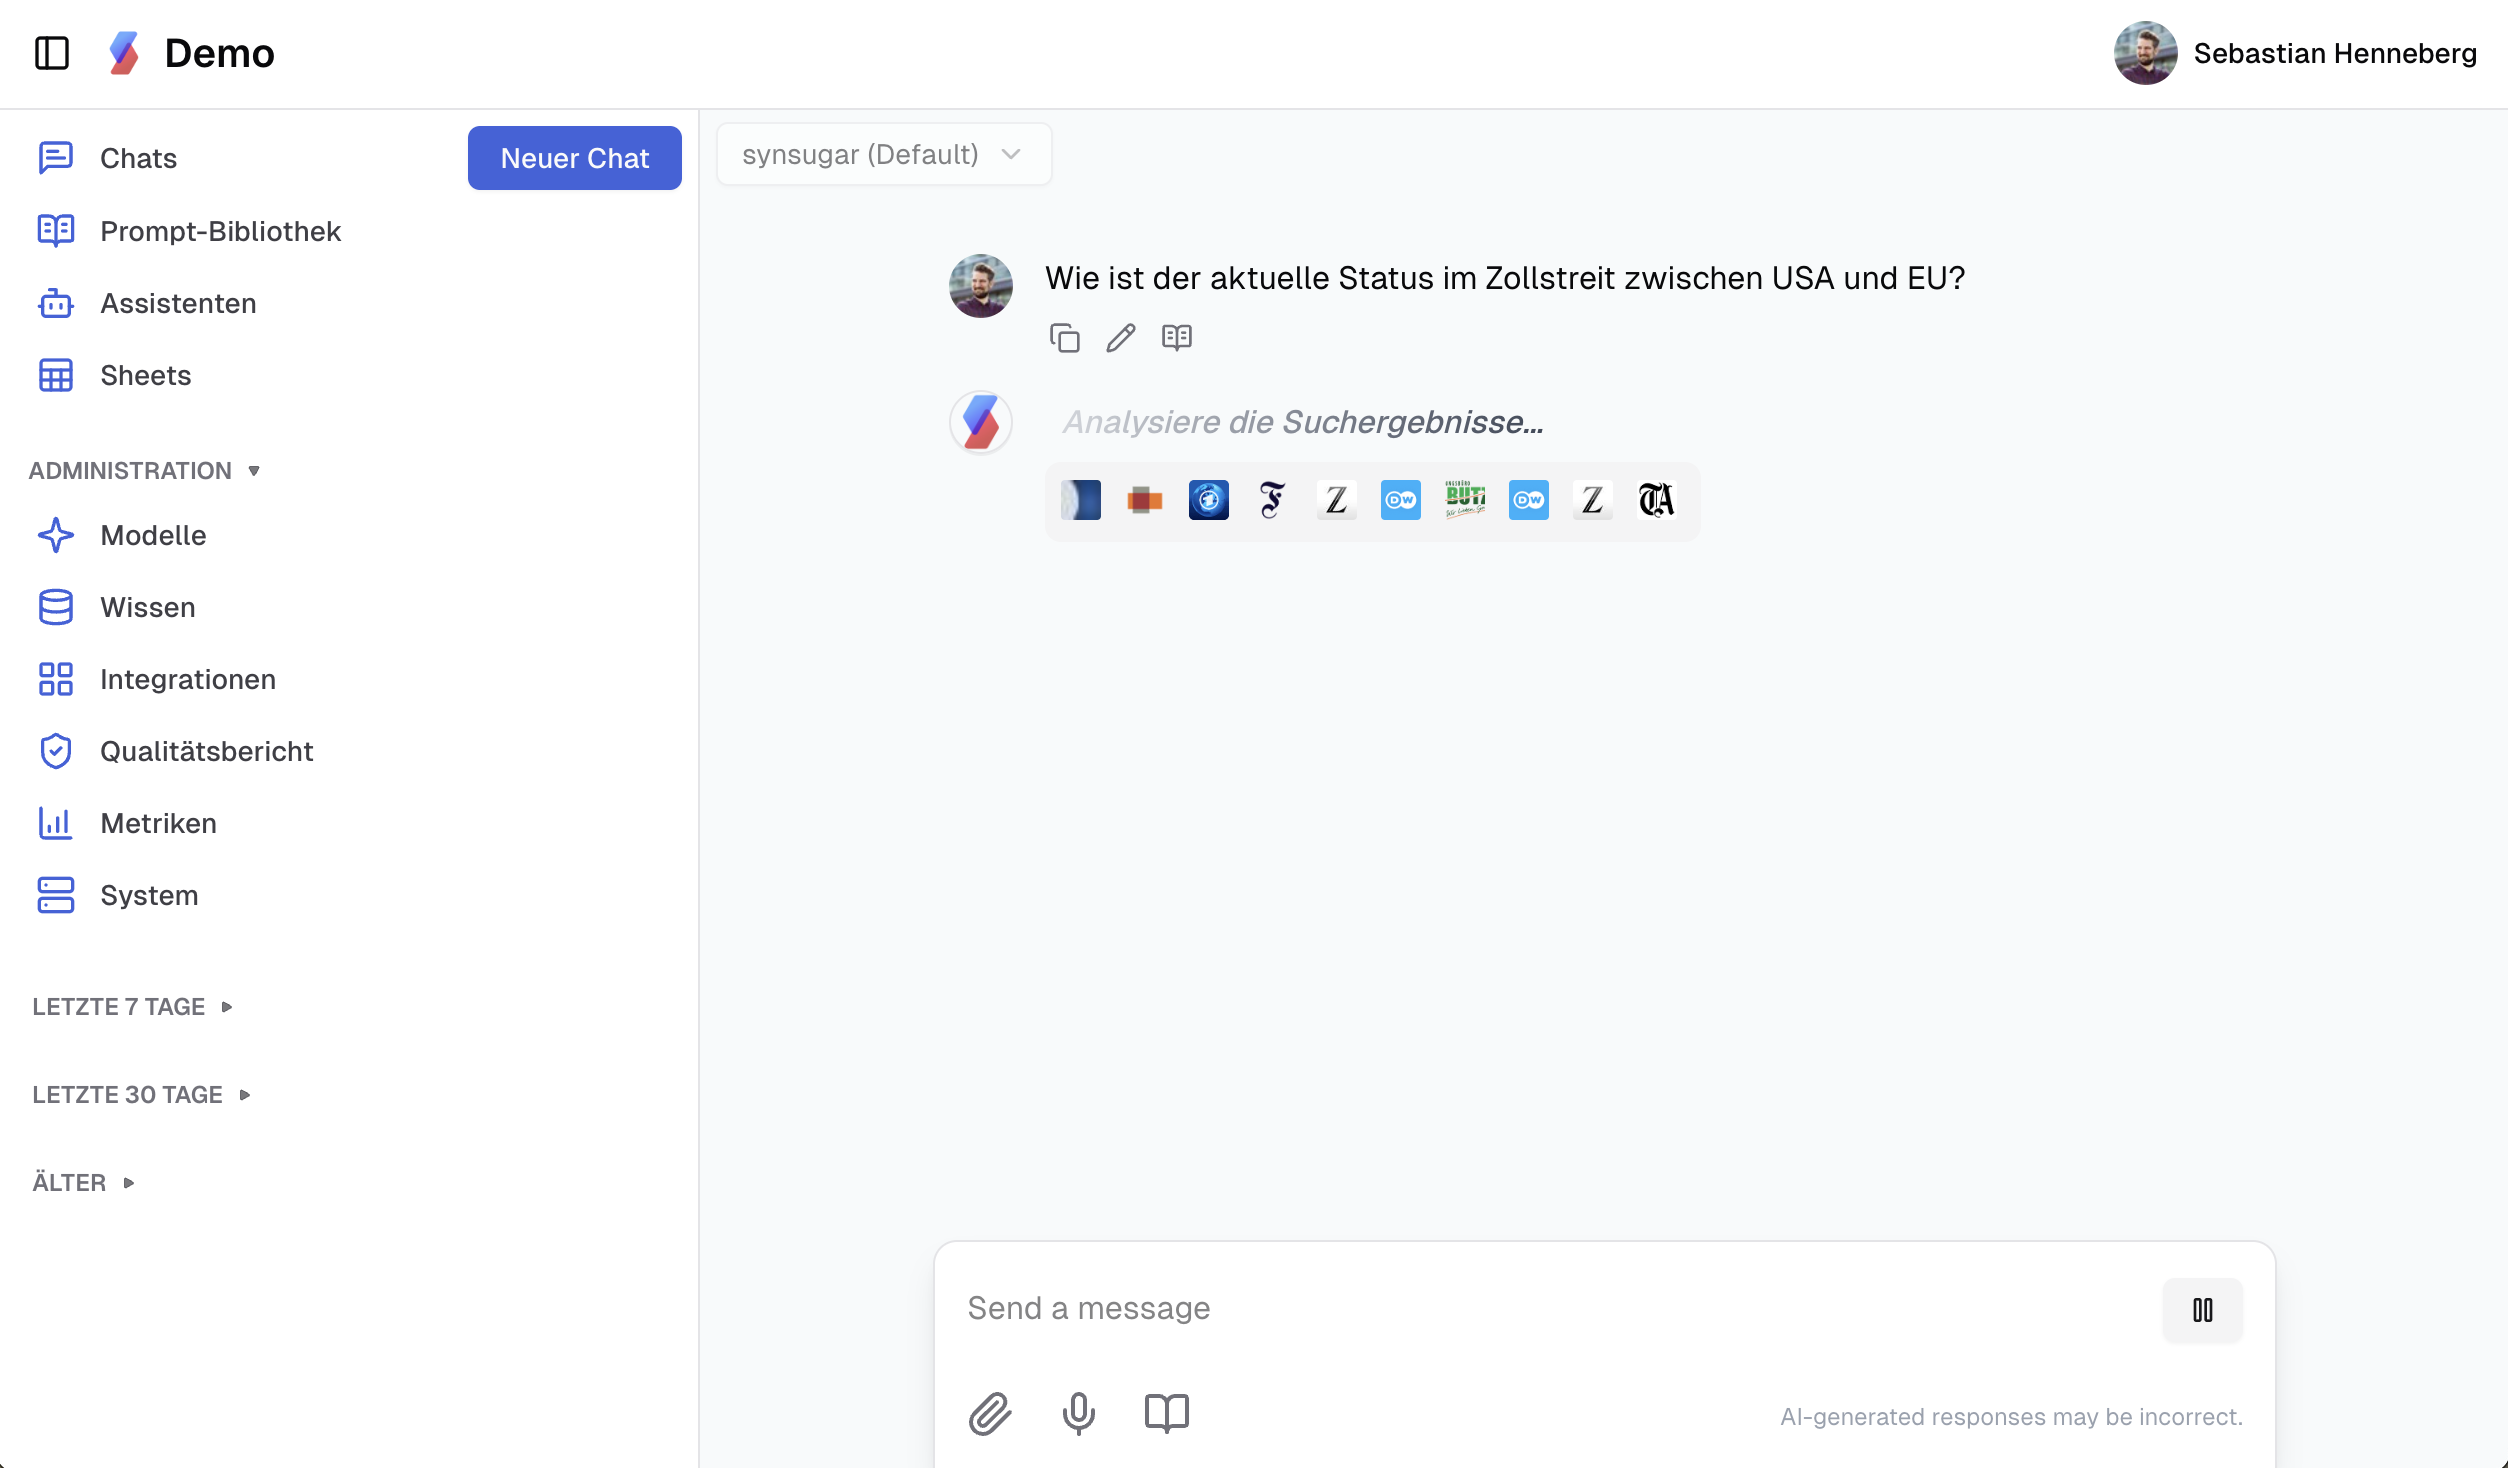Collapse the Administration section

[x=145, y=470]
